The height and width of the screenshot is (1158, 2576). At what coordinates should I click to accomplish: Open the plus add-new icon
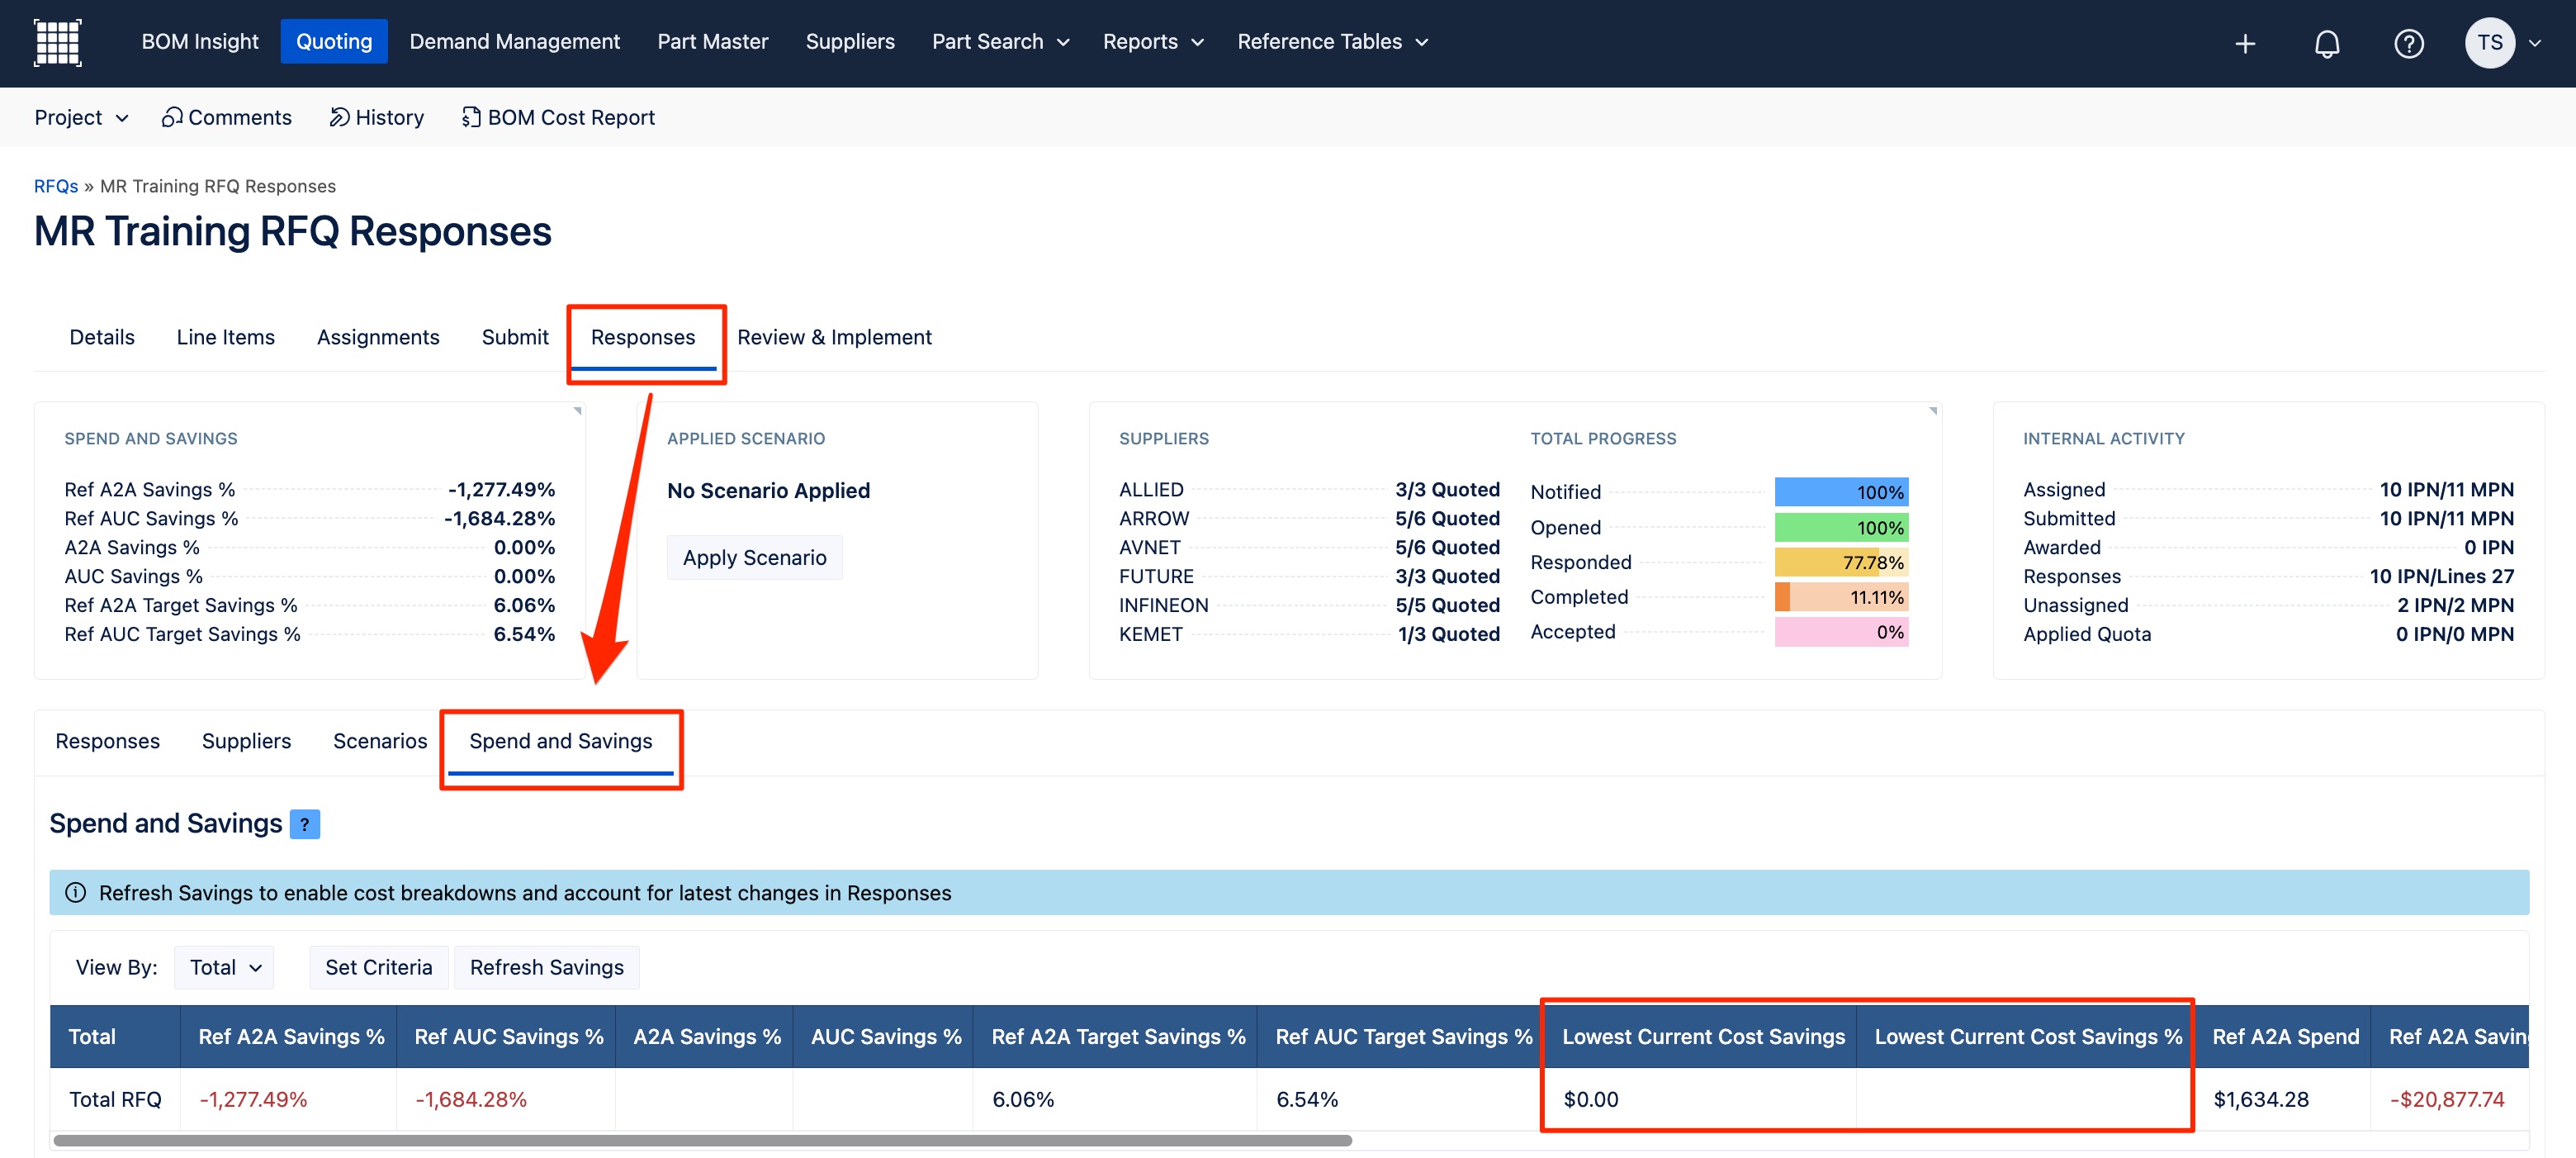[2245, 43]
